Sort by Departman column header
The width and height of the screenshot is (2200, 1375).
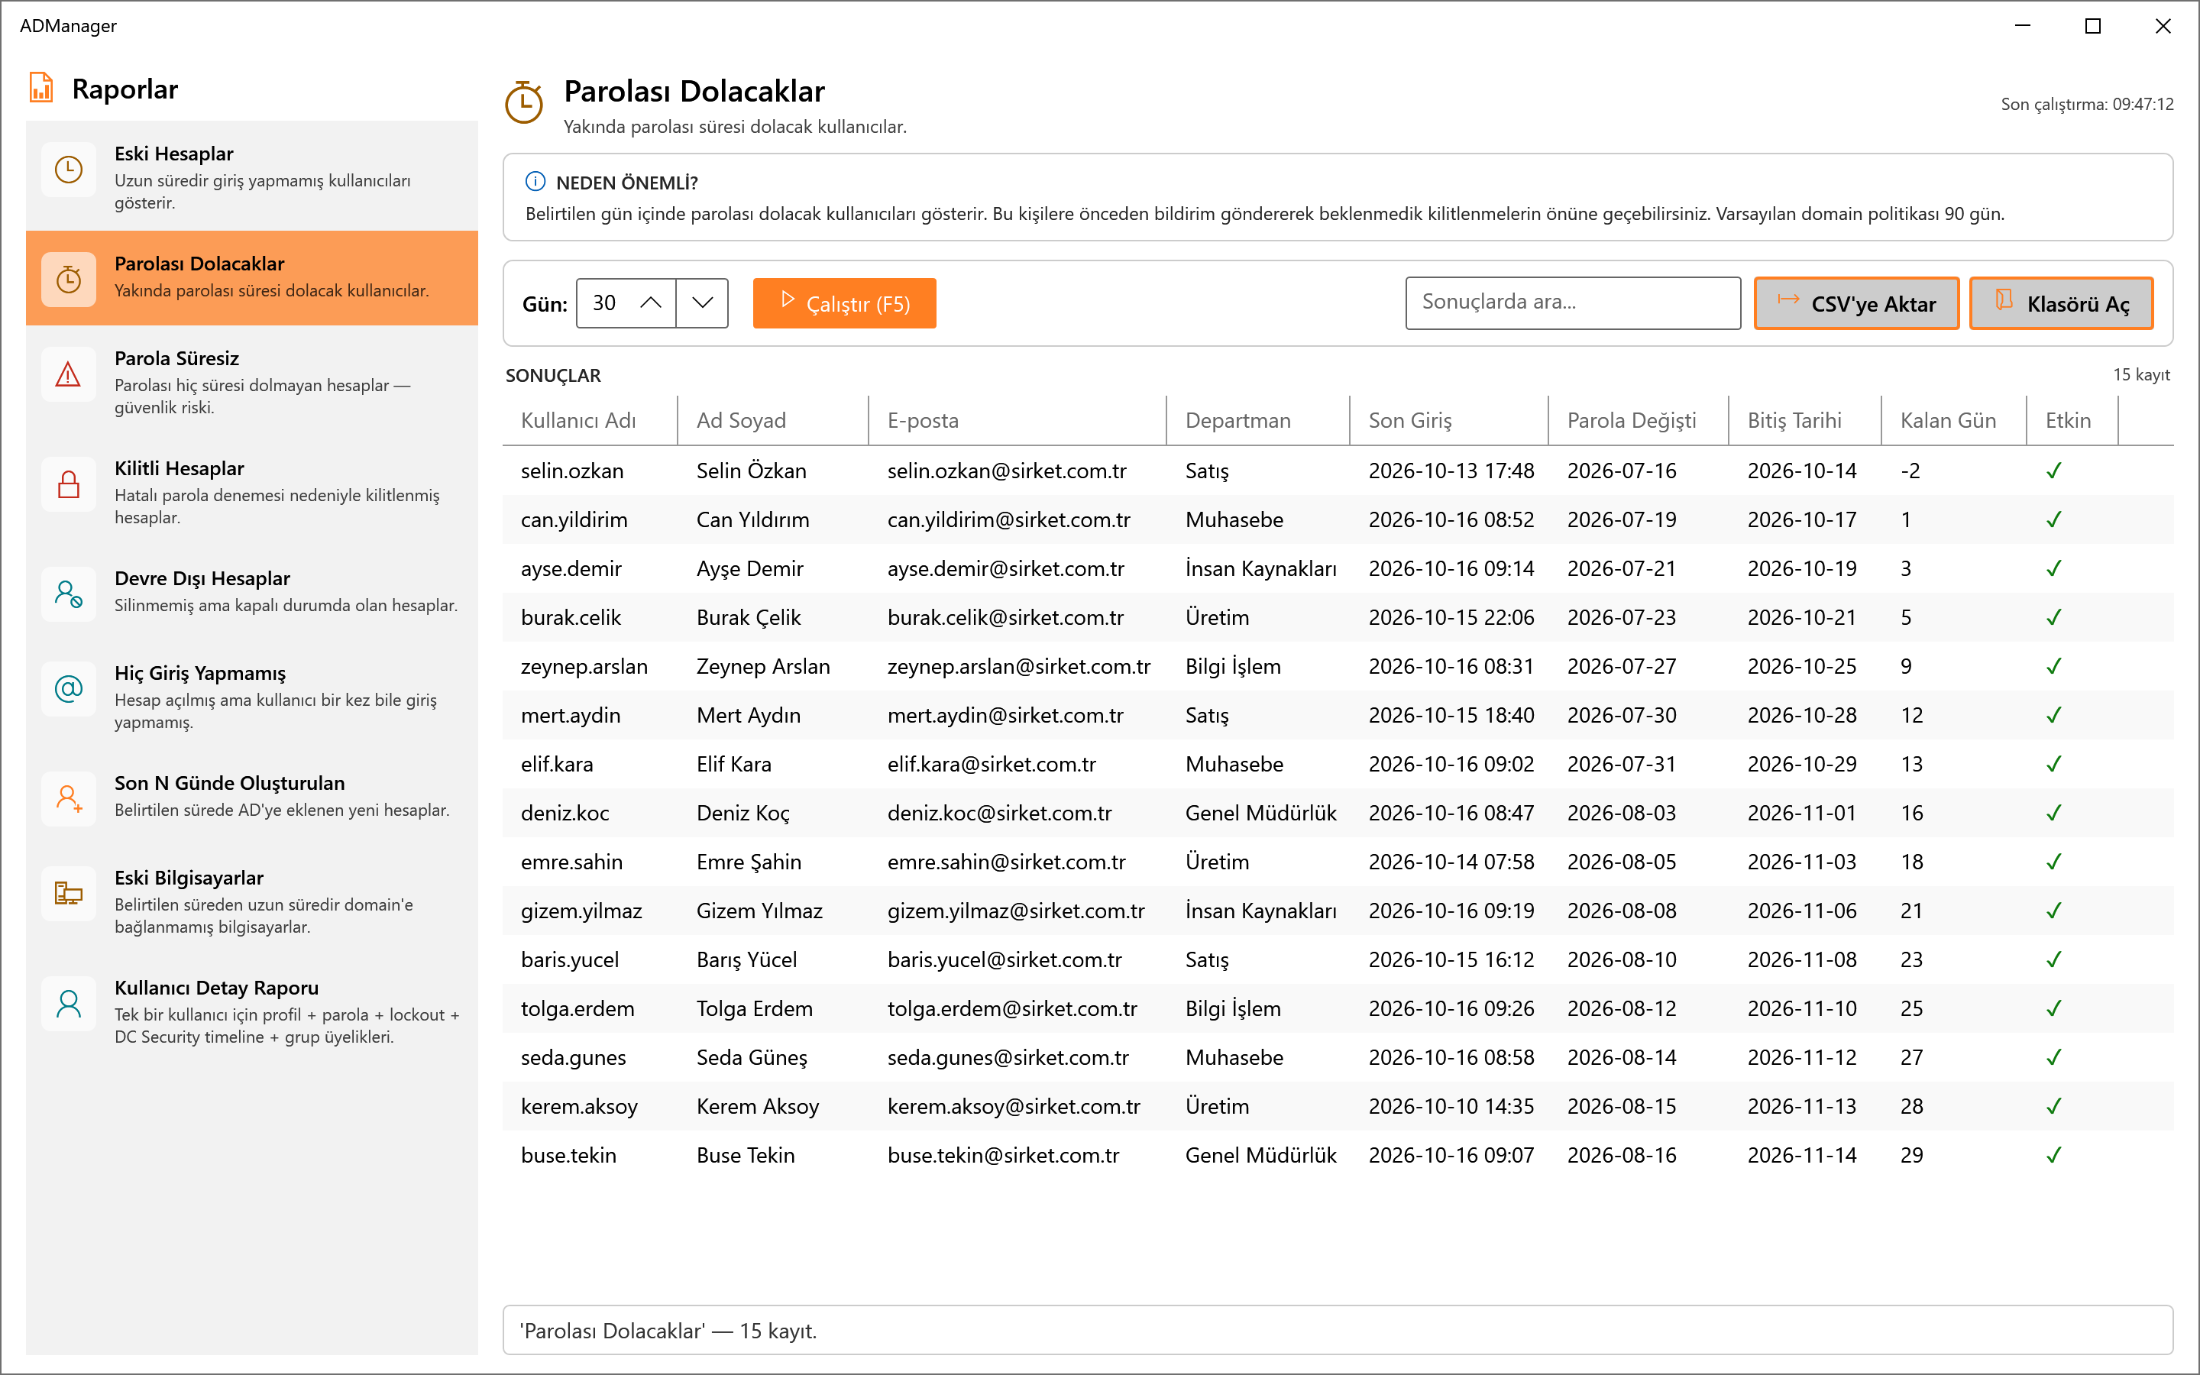click(x=1258, y=420)
